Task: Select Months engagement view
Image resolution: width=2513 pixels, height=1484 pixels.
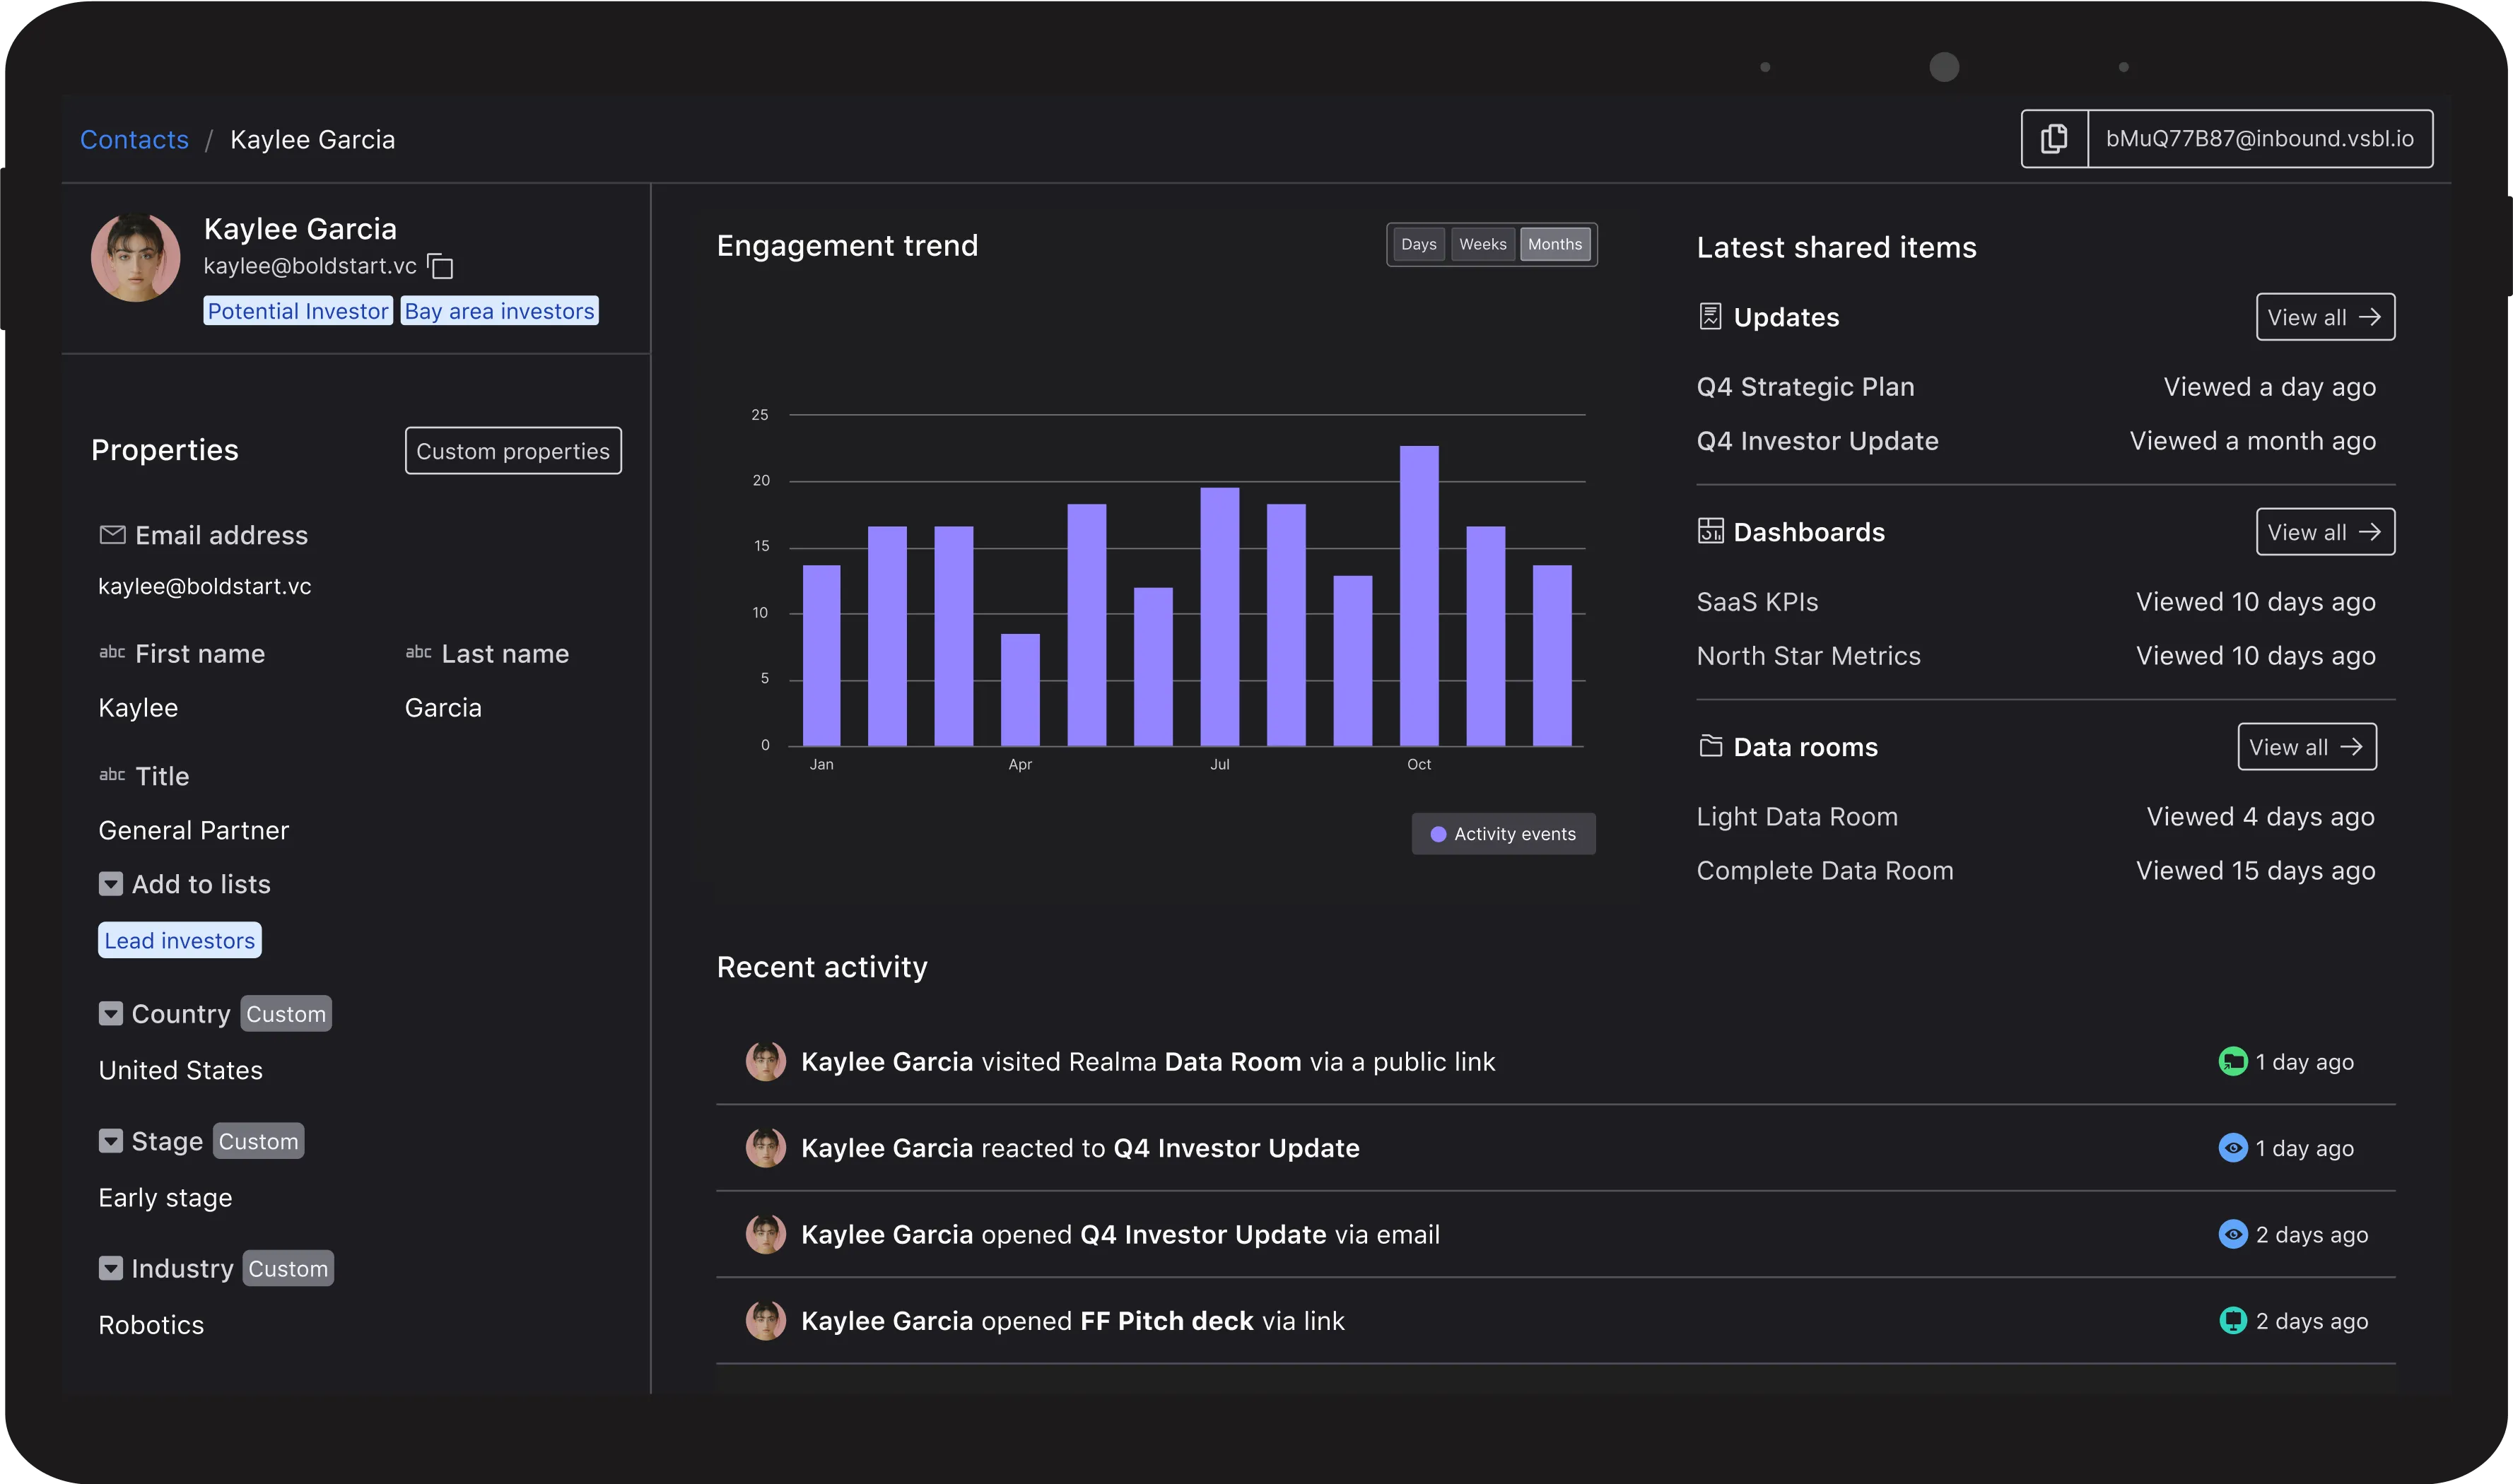Action: point(1554,244)
